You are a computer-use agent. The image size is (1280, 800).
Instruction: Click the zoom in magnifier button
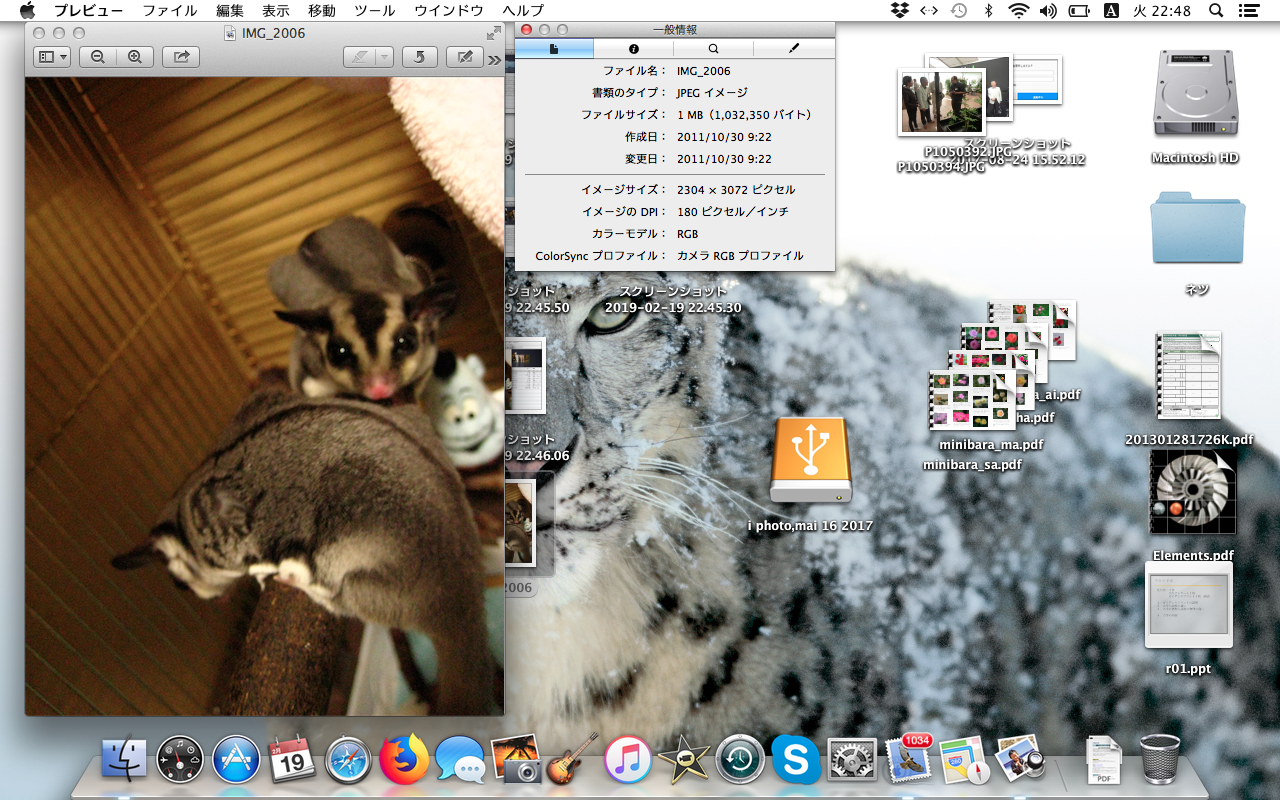click(x=134, y=57)
